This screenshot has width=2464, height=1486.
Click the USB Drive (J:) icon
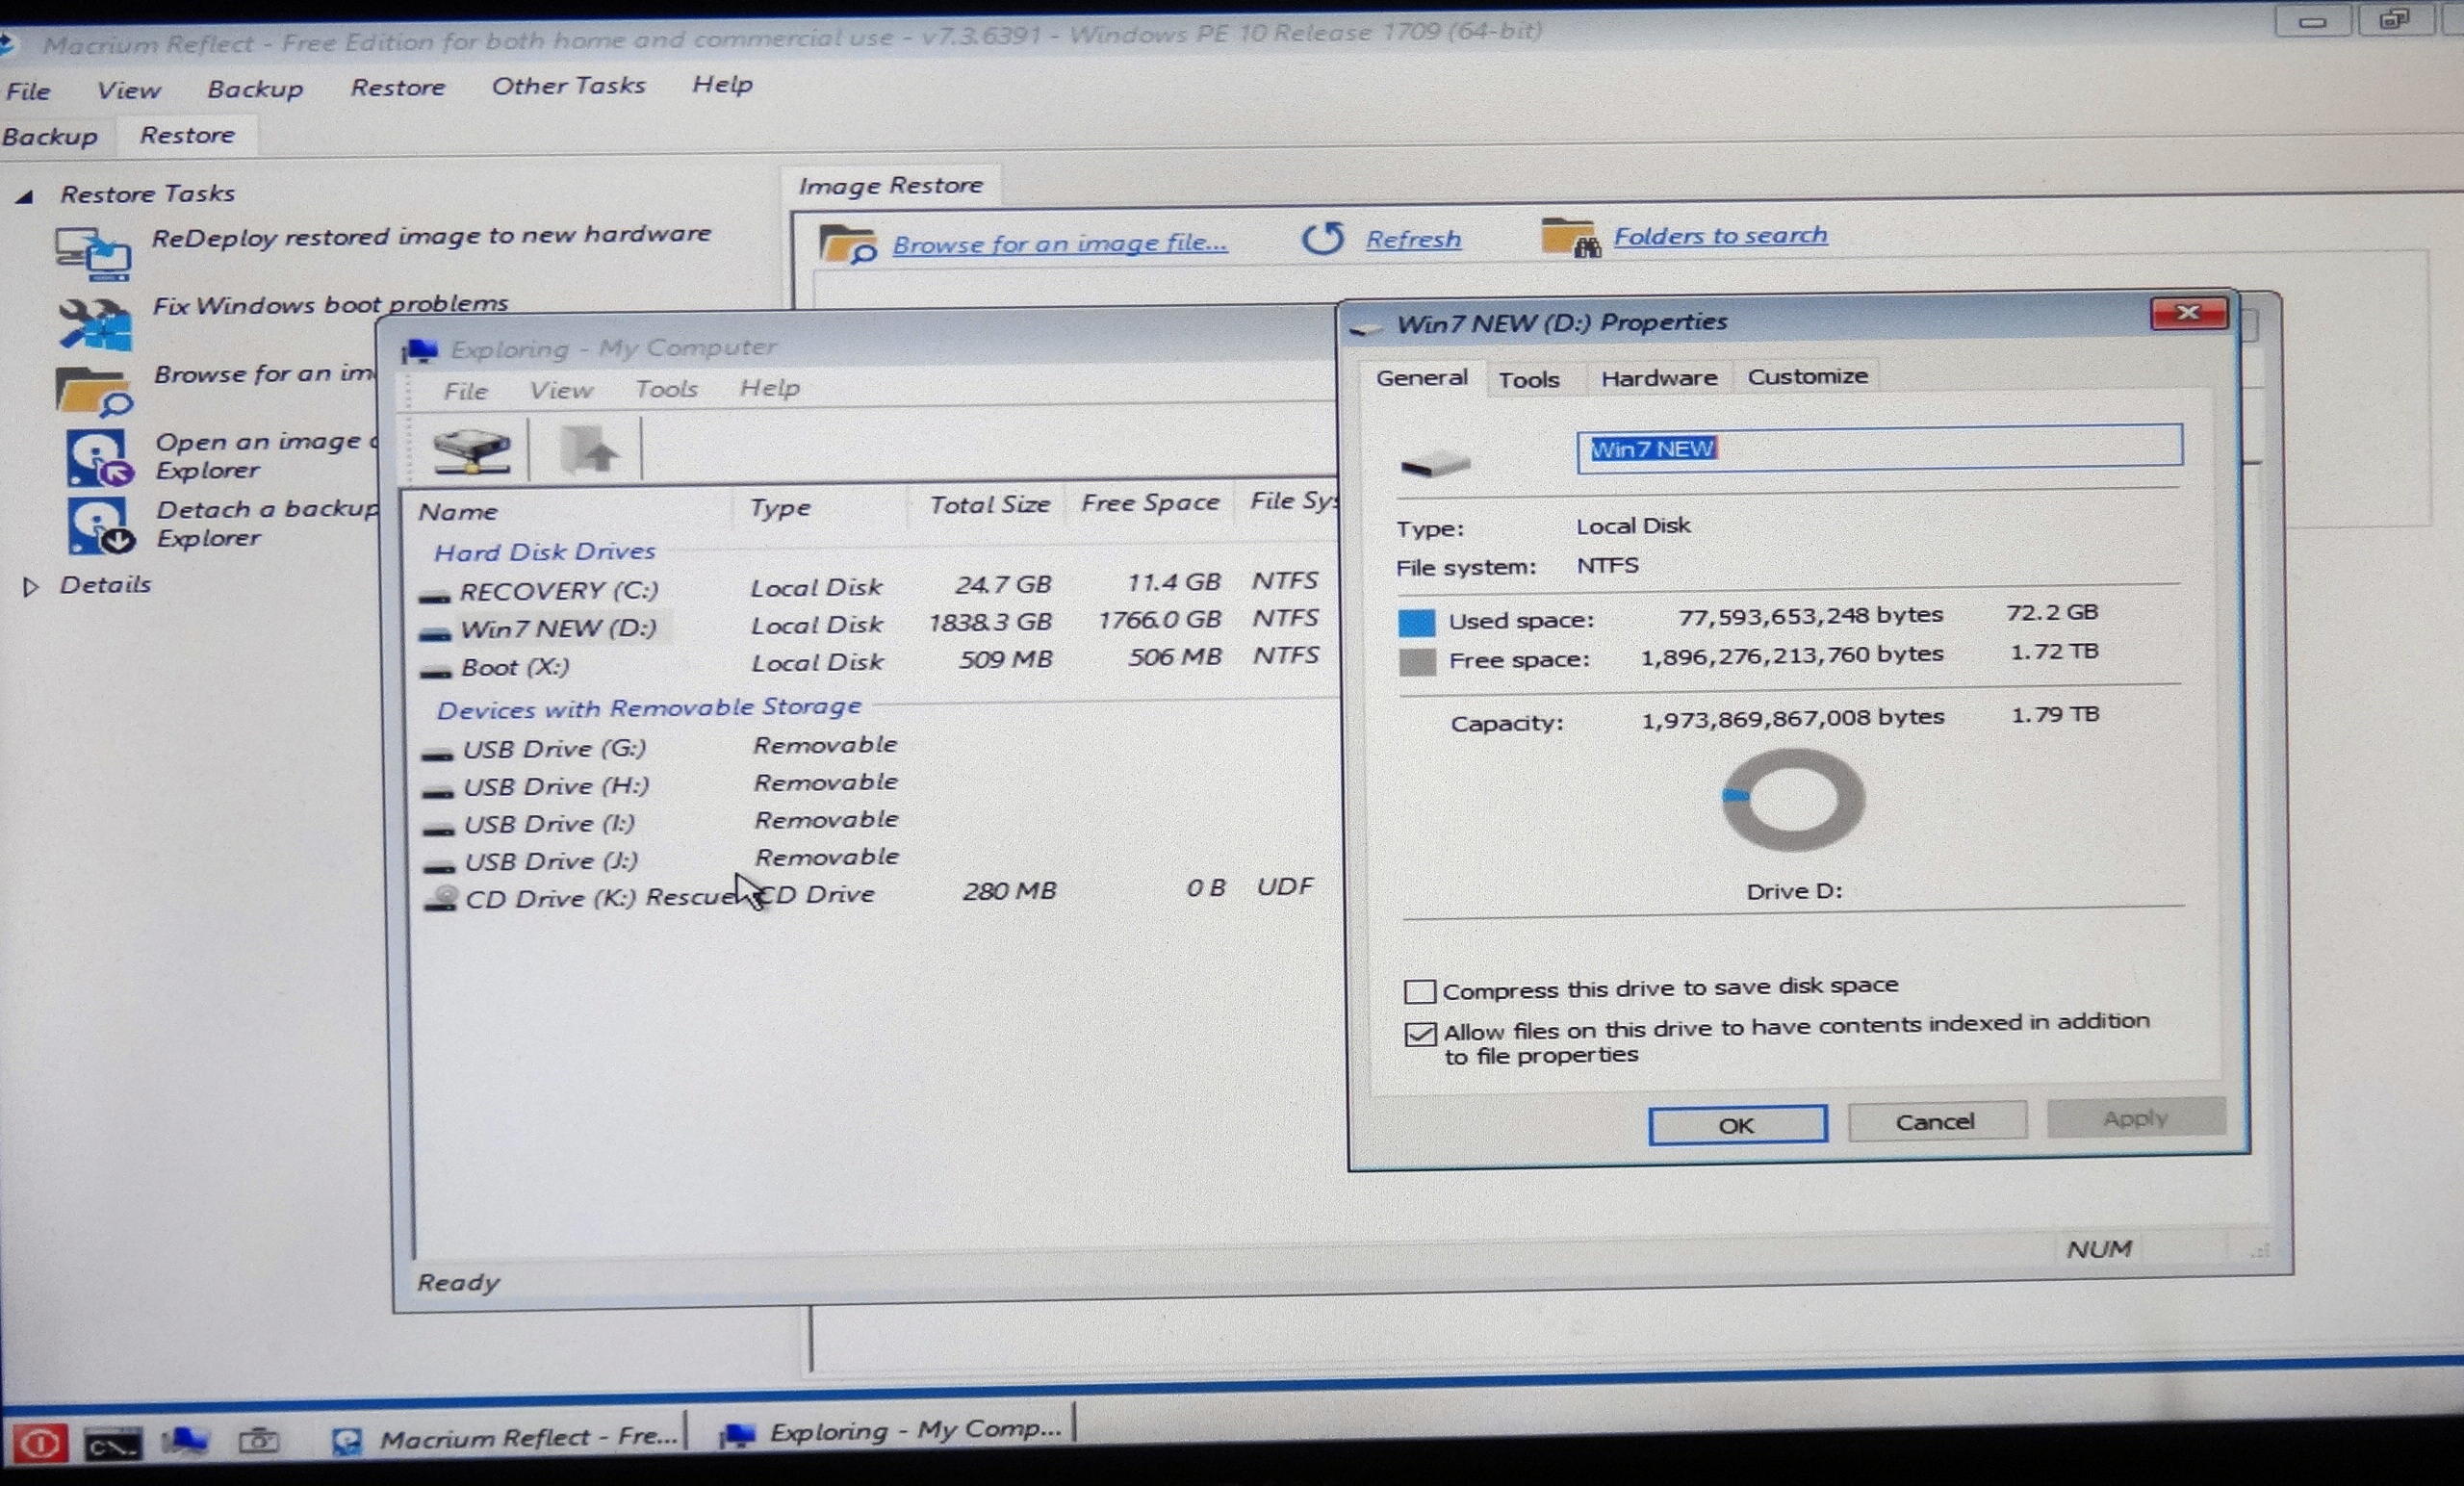click(439, 866)
